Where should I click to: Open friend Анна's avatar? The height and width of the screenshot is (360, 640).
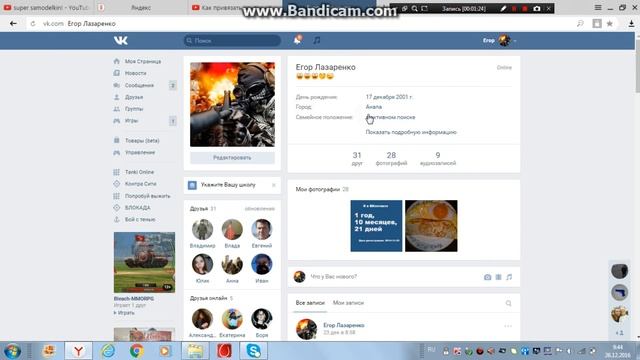click(232, 264)
